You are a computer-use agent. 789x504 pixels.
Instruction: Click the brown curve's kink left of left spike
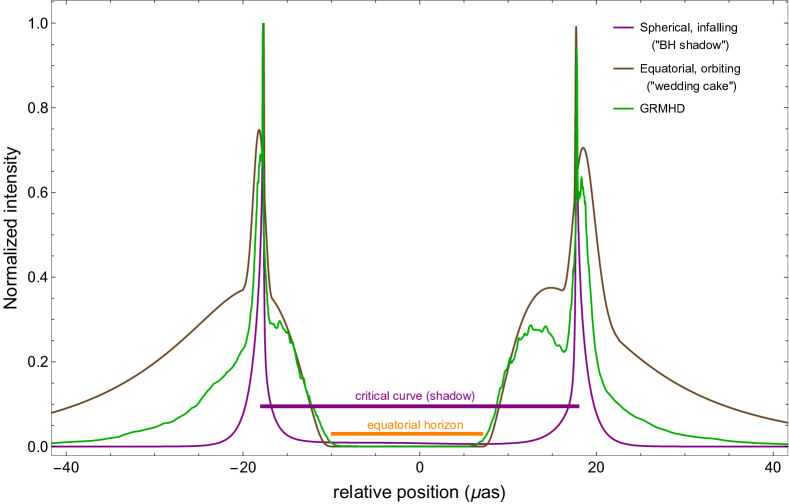[x=245, y=289]
